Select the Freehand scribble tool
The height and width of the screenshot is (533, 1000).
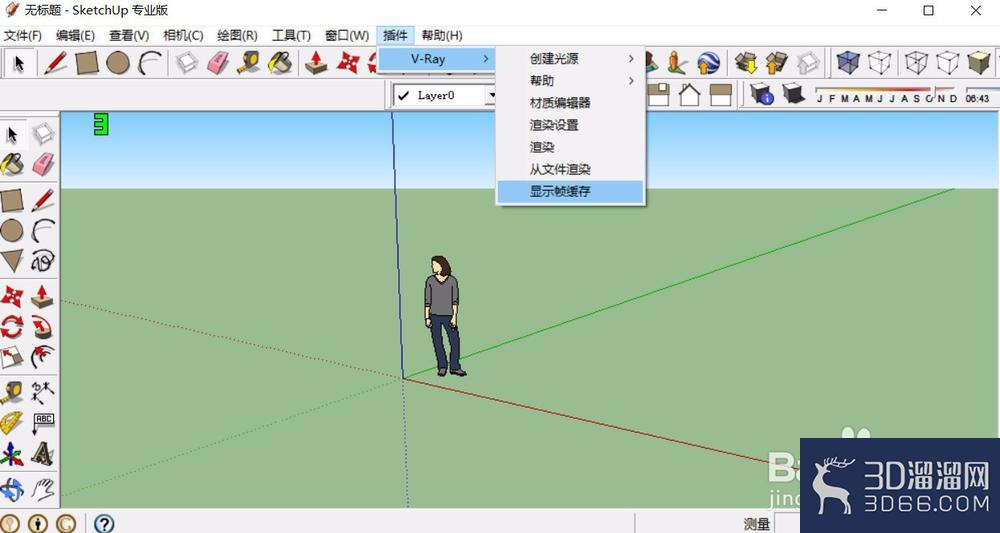click(43, 261)
